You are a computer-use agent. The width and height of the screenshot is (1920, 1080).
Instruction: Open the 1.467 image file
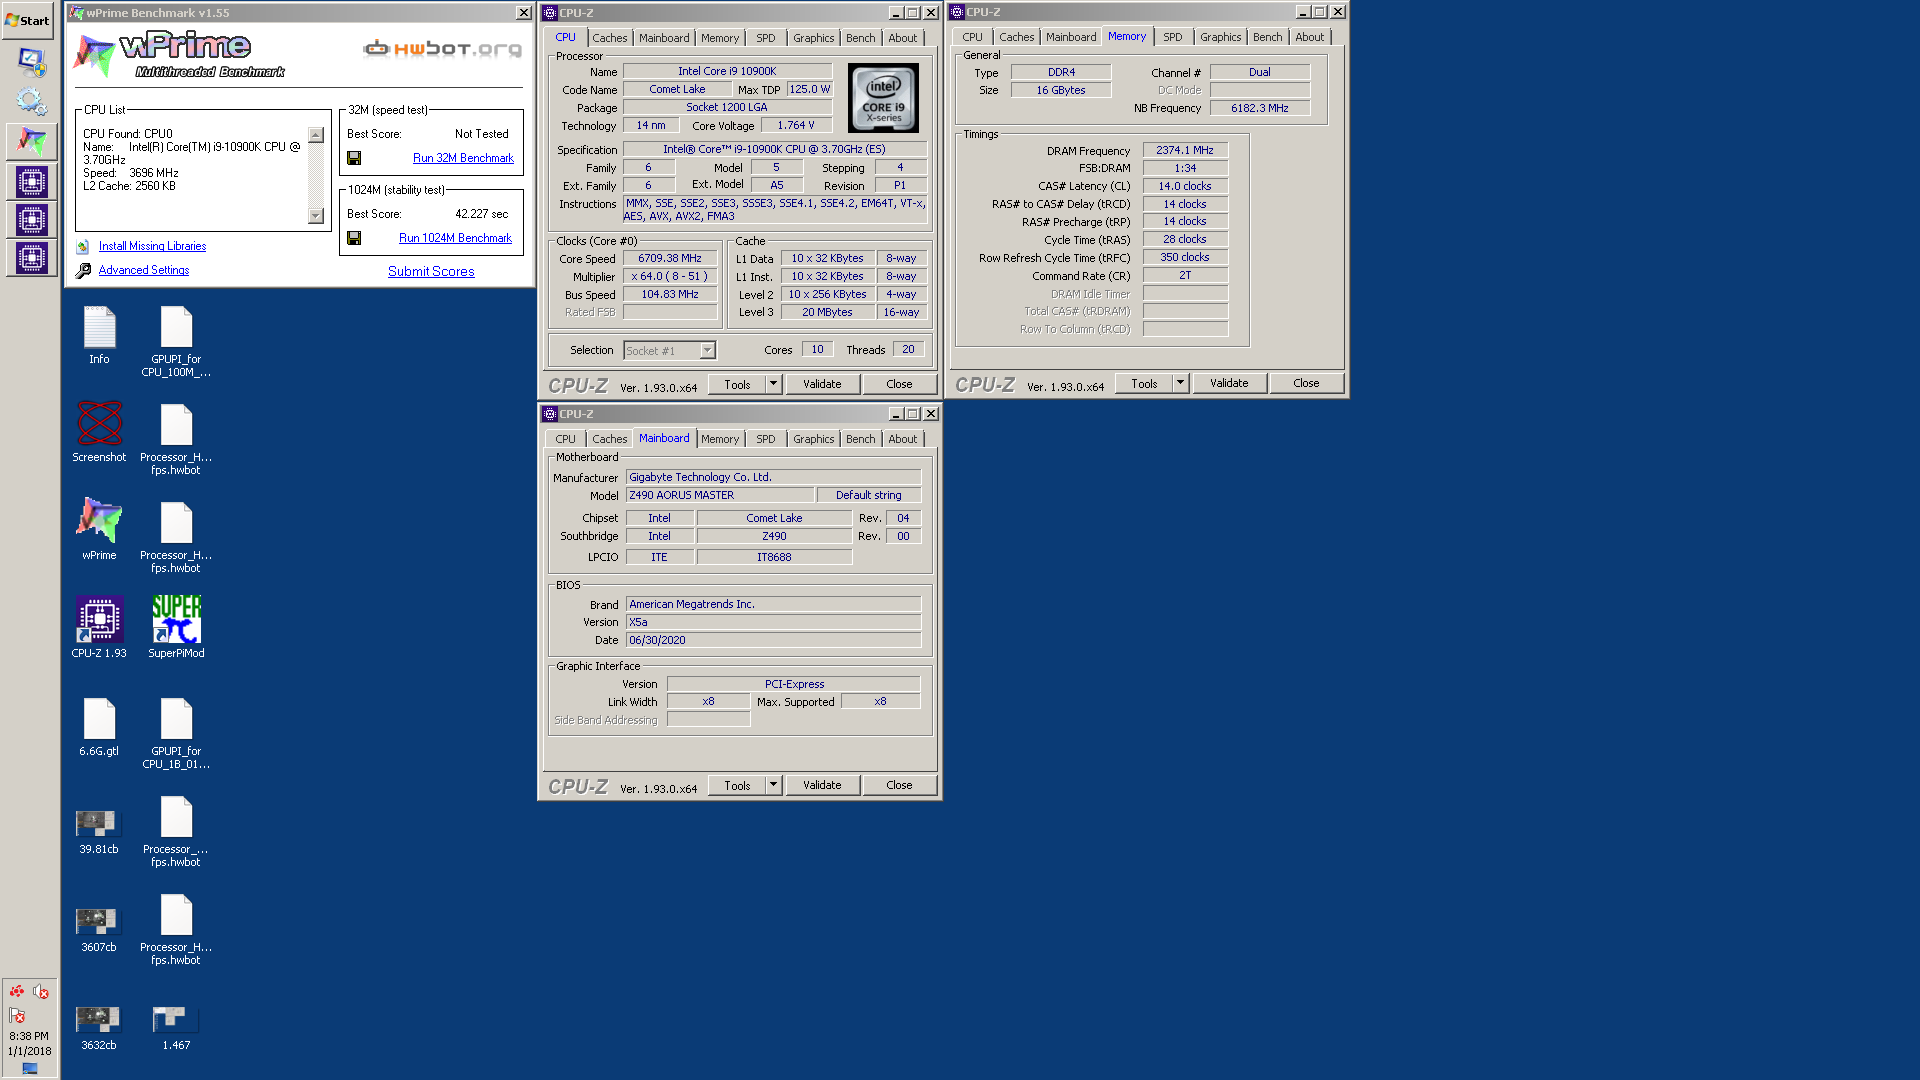[x=176, y=1028]
